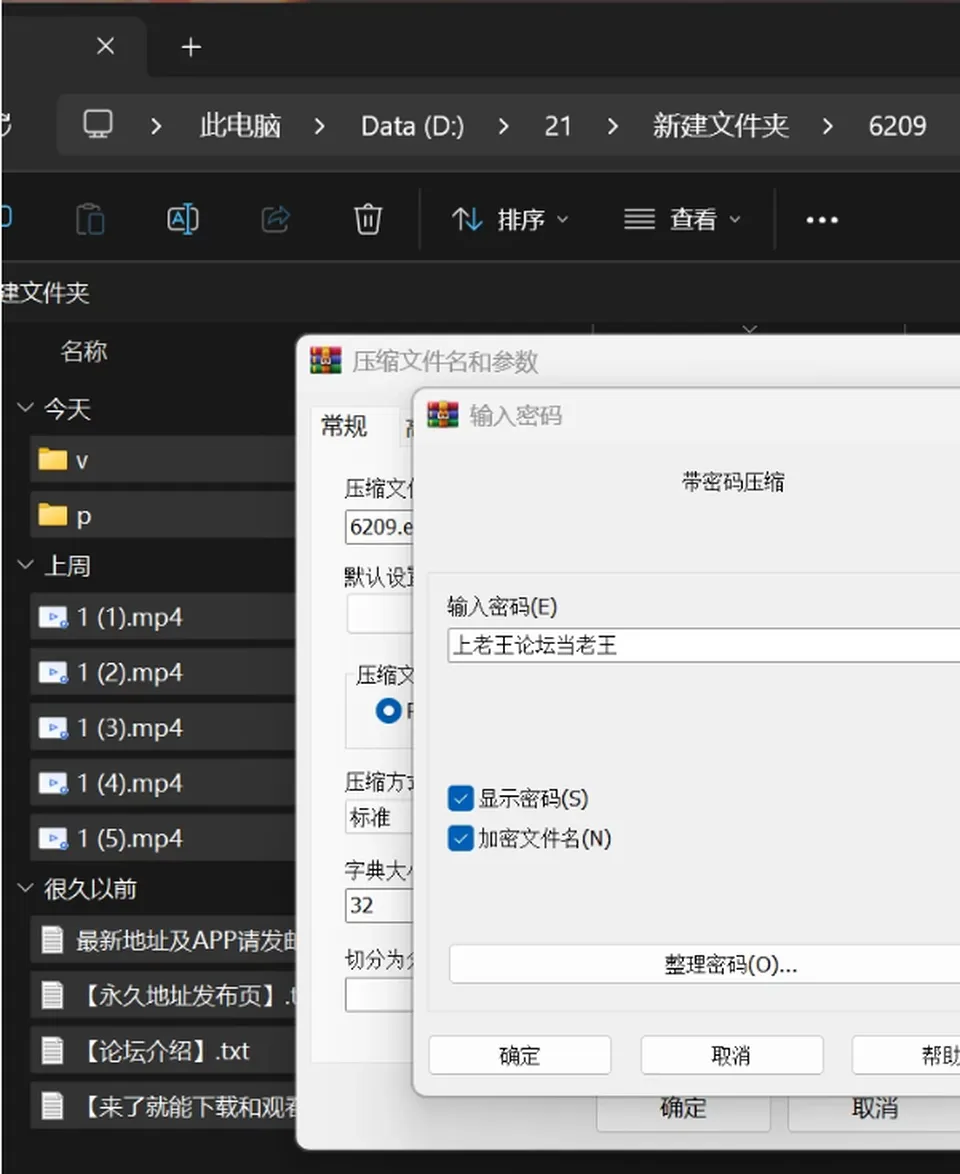Select the text file icon of 【永久地址发布页】
This screenshot has width=960, height=1174.
pos(52,995)
